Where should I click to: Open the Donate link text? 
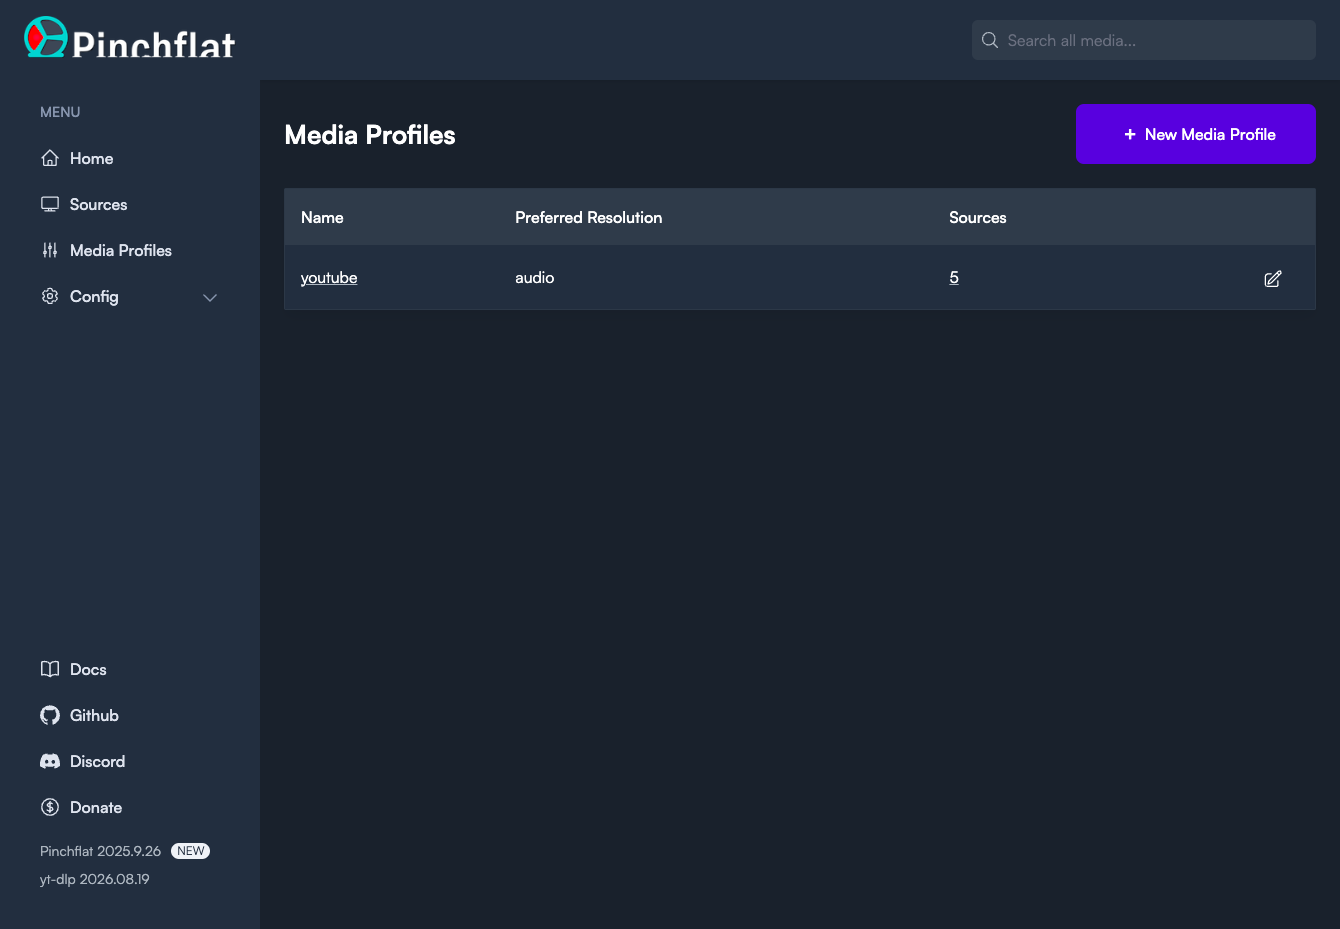(x=96, y=807)
